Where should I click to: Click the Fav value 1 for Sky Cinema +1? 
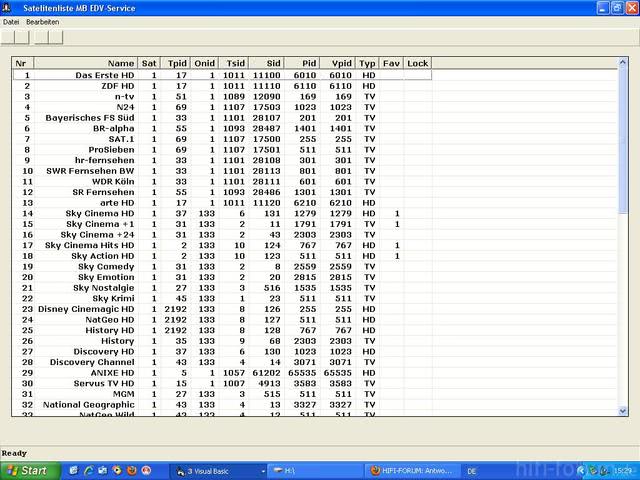click(x=397, y=224)
